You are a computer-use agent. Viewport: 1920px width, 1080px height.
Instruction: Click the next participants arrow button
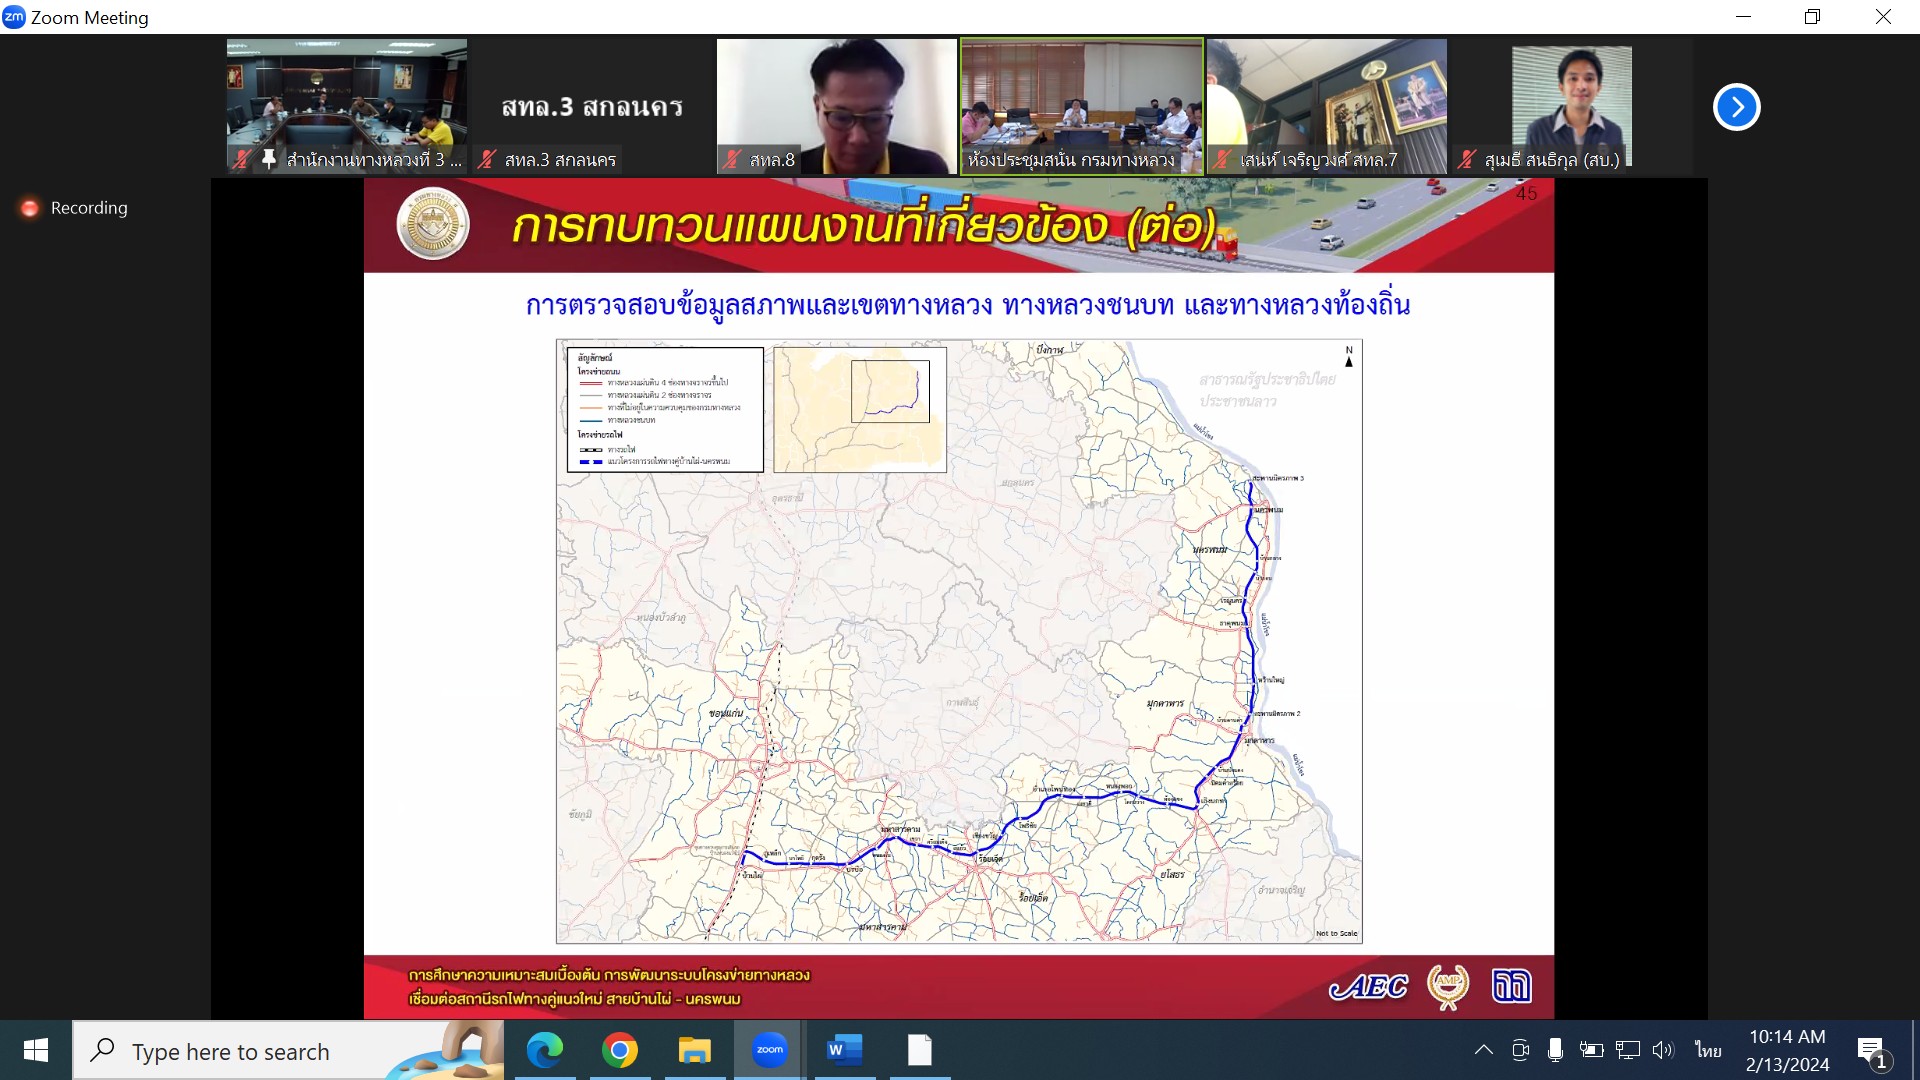point(1736,107)
